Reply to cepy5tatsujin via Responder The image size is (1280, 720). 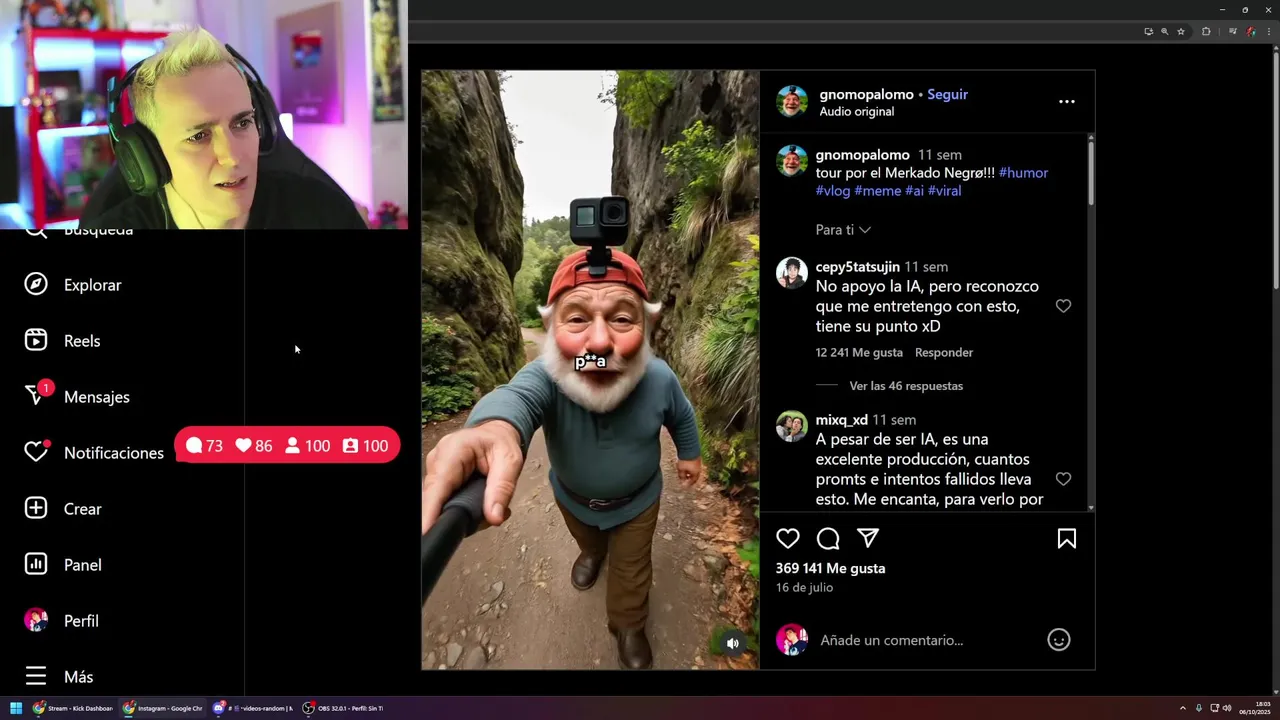coord(944,352)
